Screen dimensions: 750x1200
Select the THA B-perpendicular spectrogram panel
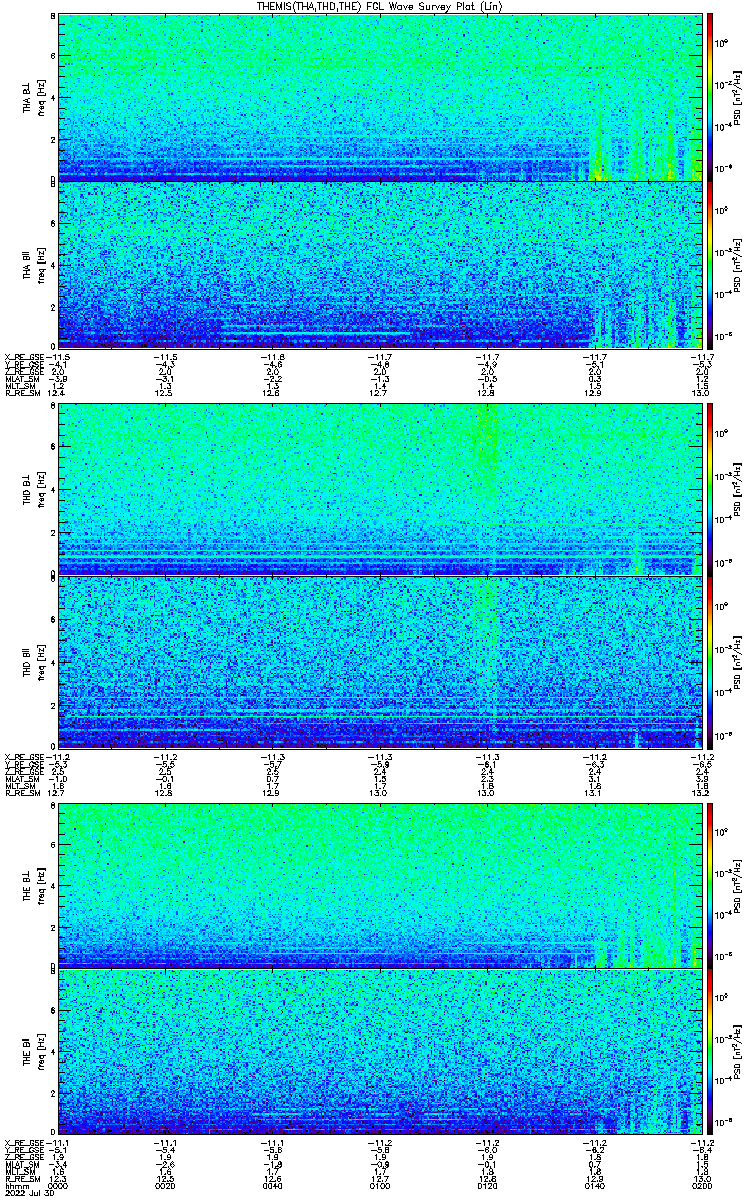pos(379,97)
